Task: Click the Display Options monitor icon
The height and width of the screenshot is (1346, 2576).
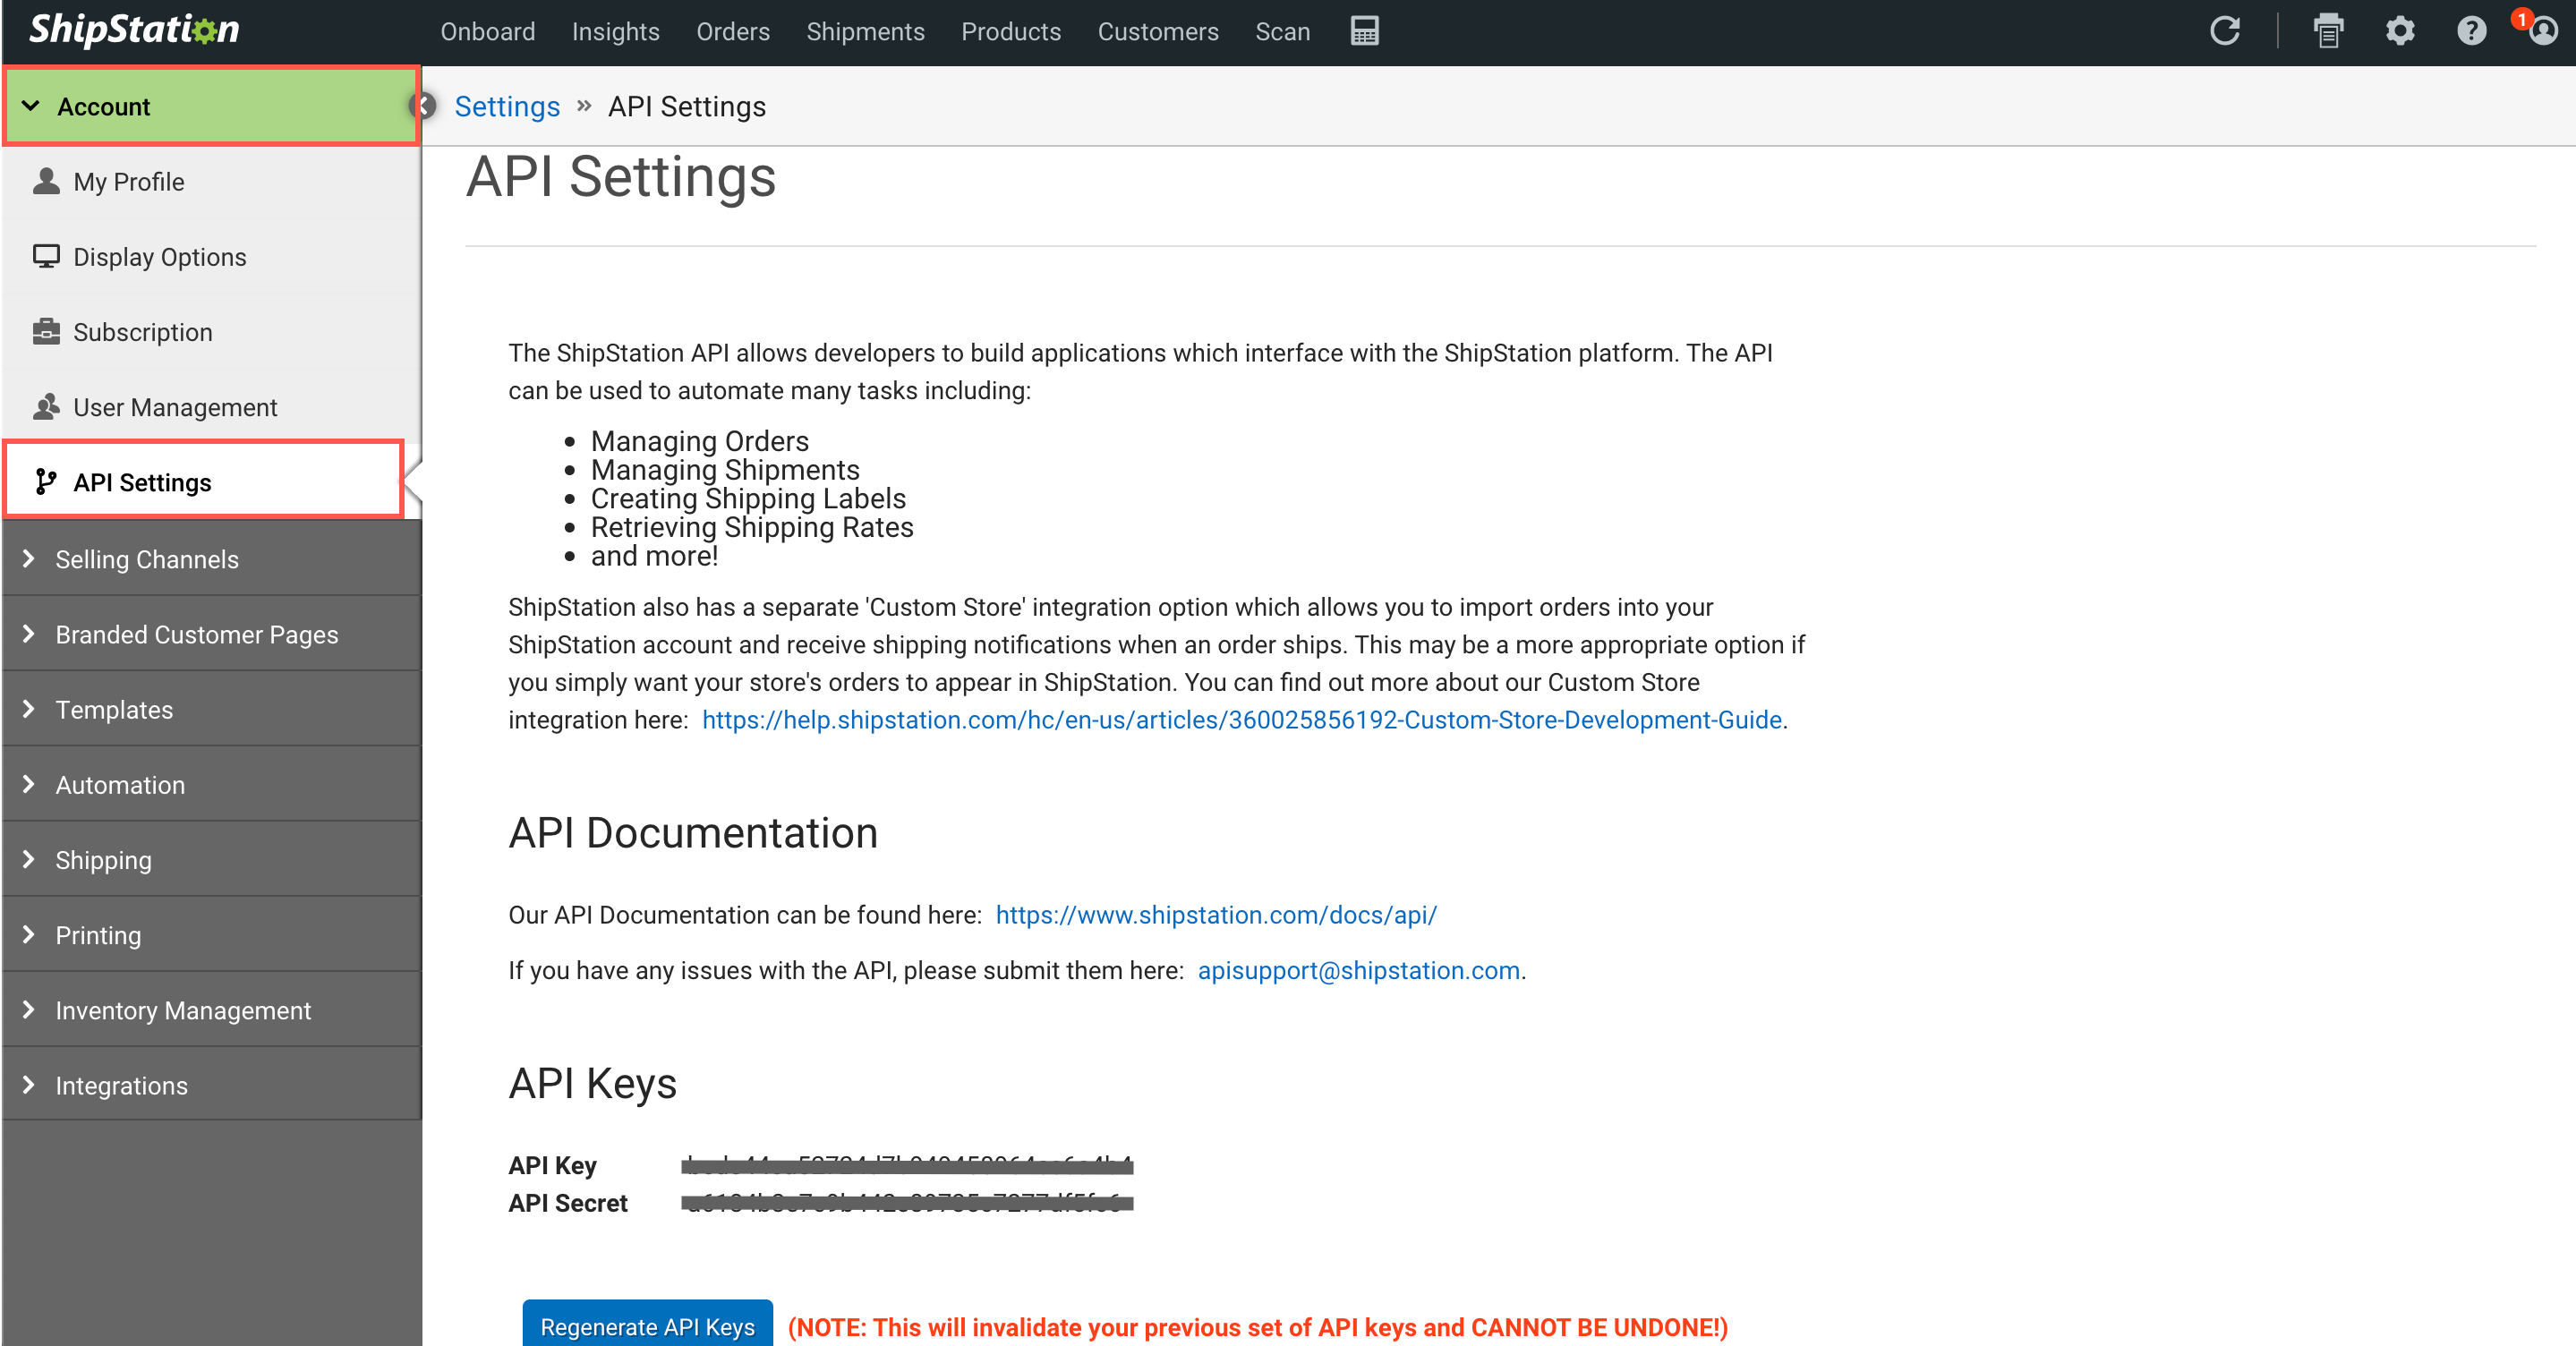Action: click(46, 256)
